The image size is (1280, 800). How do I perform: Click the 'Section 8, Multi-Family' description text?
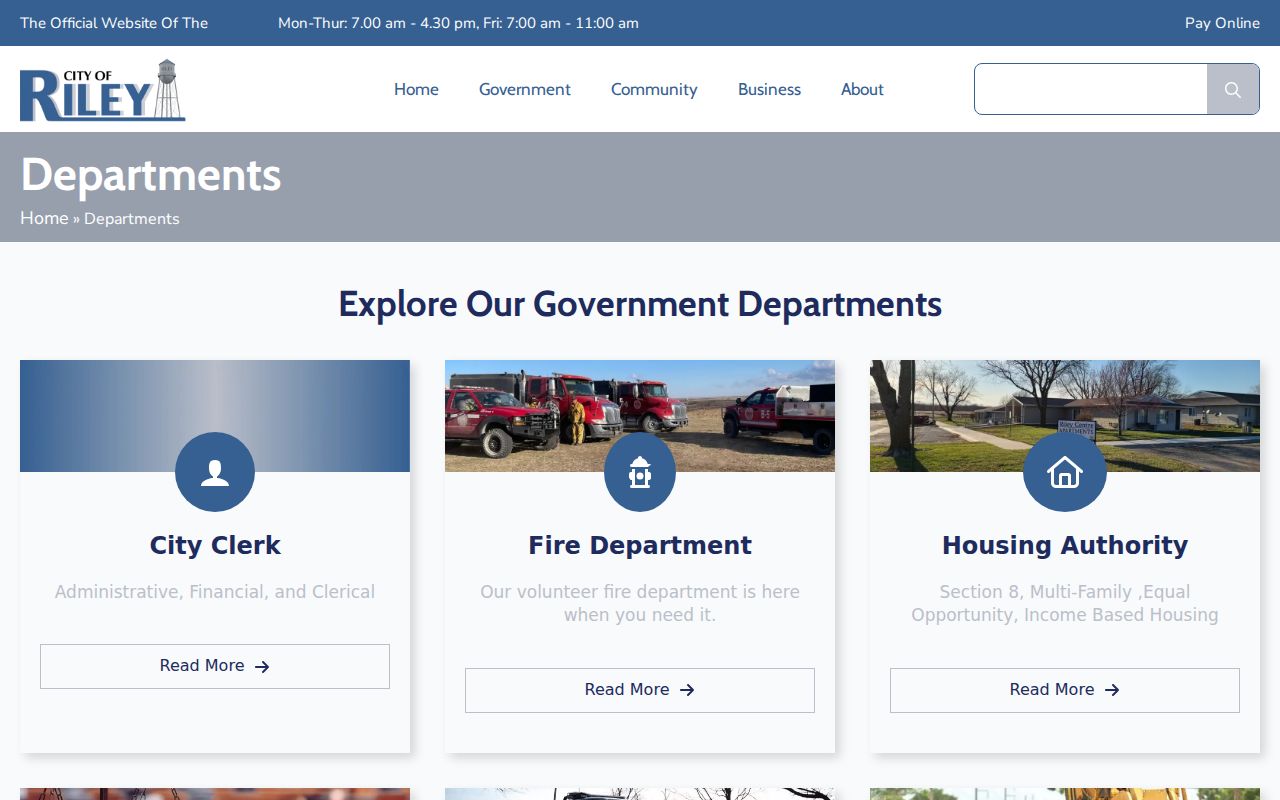pyautogui.click(x=1065, y=603)
